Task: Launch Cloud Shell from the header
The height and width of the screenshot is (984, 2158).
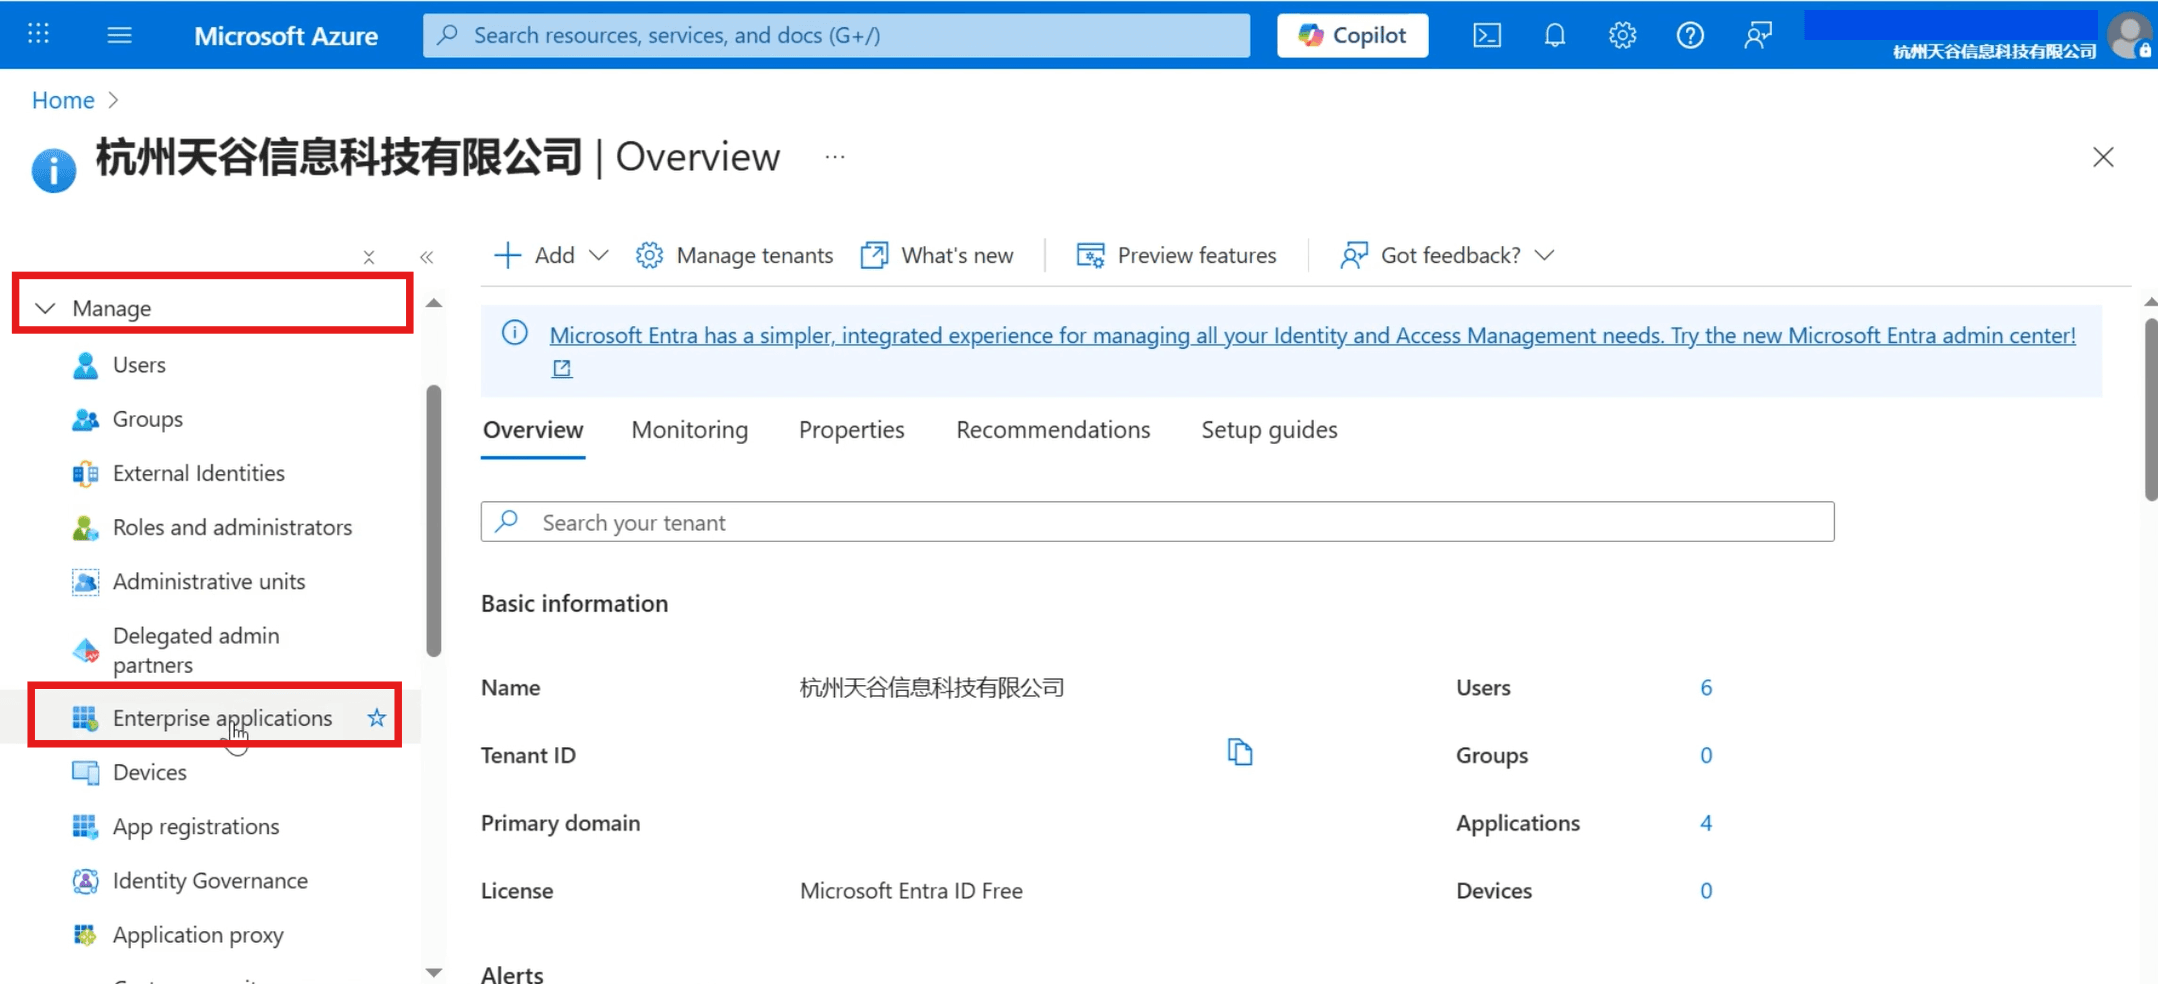Action: (x=1487, y=35)
